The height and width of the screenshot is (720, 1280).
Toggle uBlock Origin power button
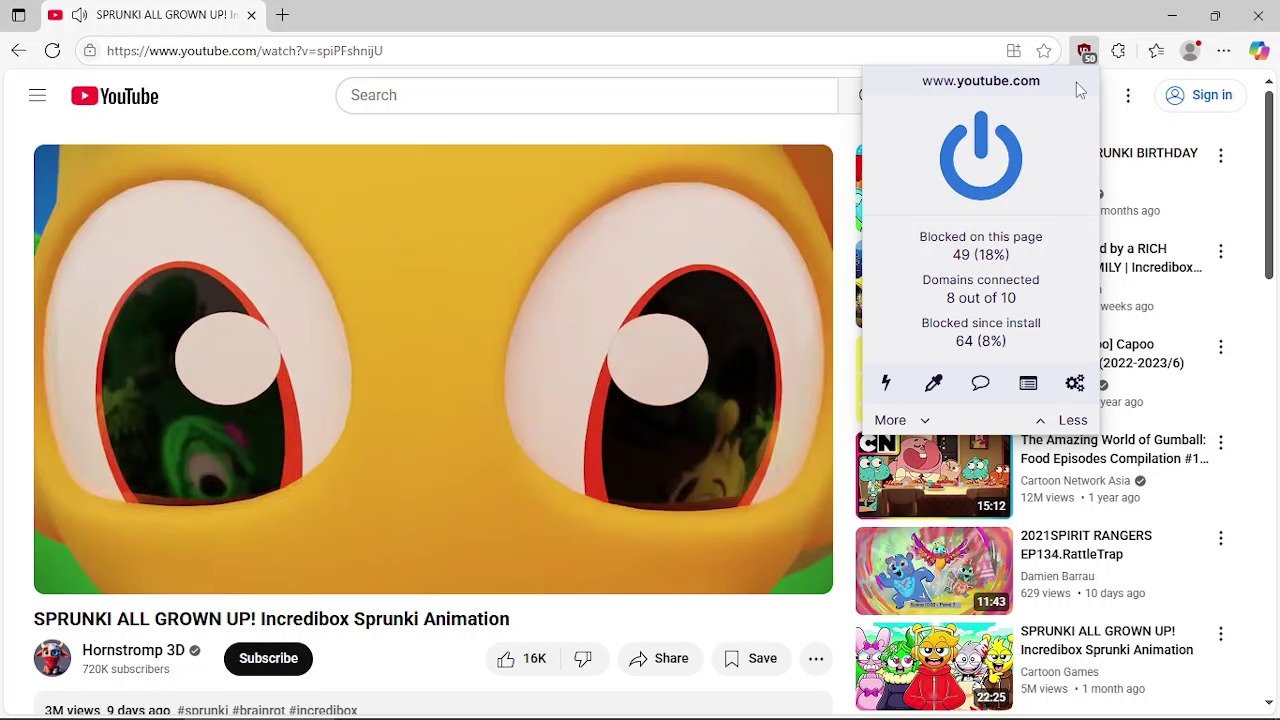[x=980, y=155]
